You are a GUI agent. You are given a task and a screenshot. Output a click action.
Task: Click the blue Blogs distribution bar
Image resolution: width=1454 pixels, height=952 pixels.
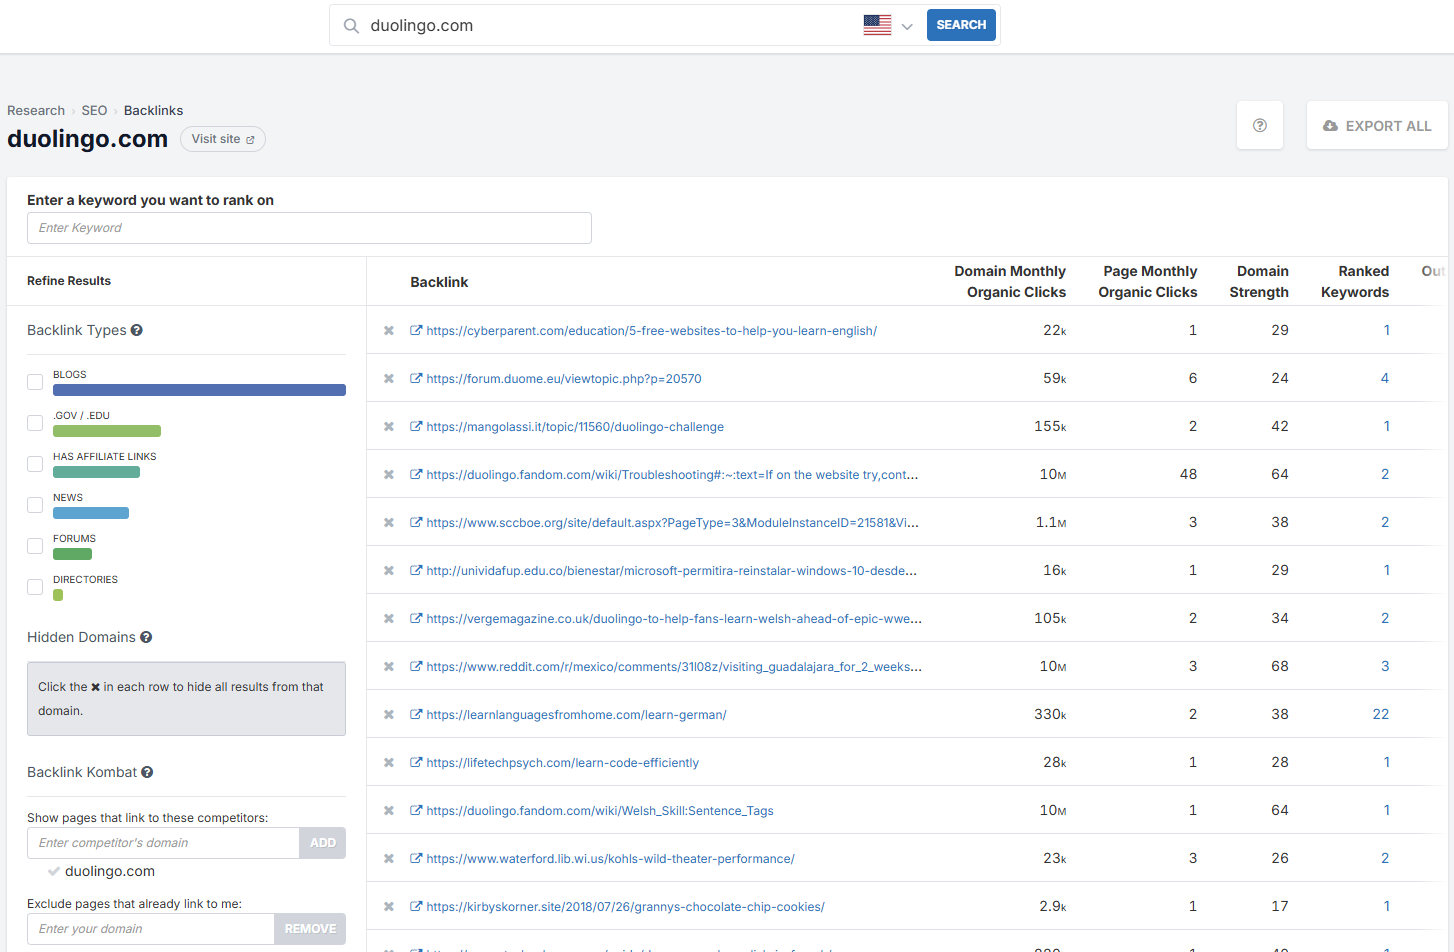(x=199, y=390)
